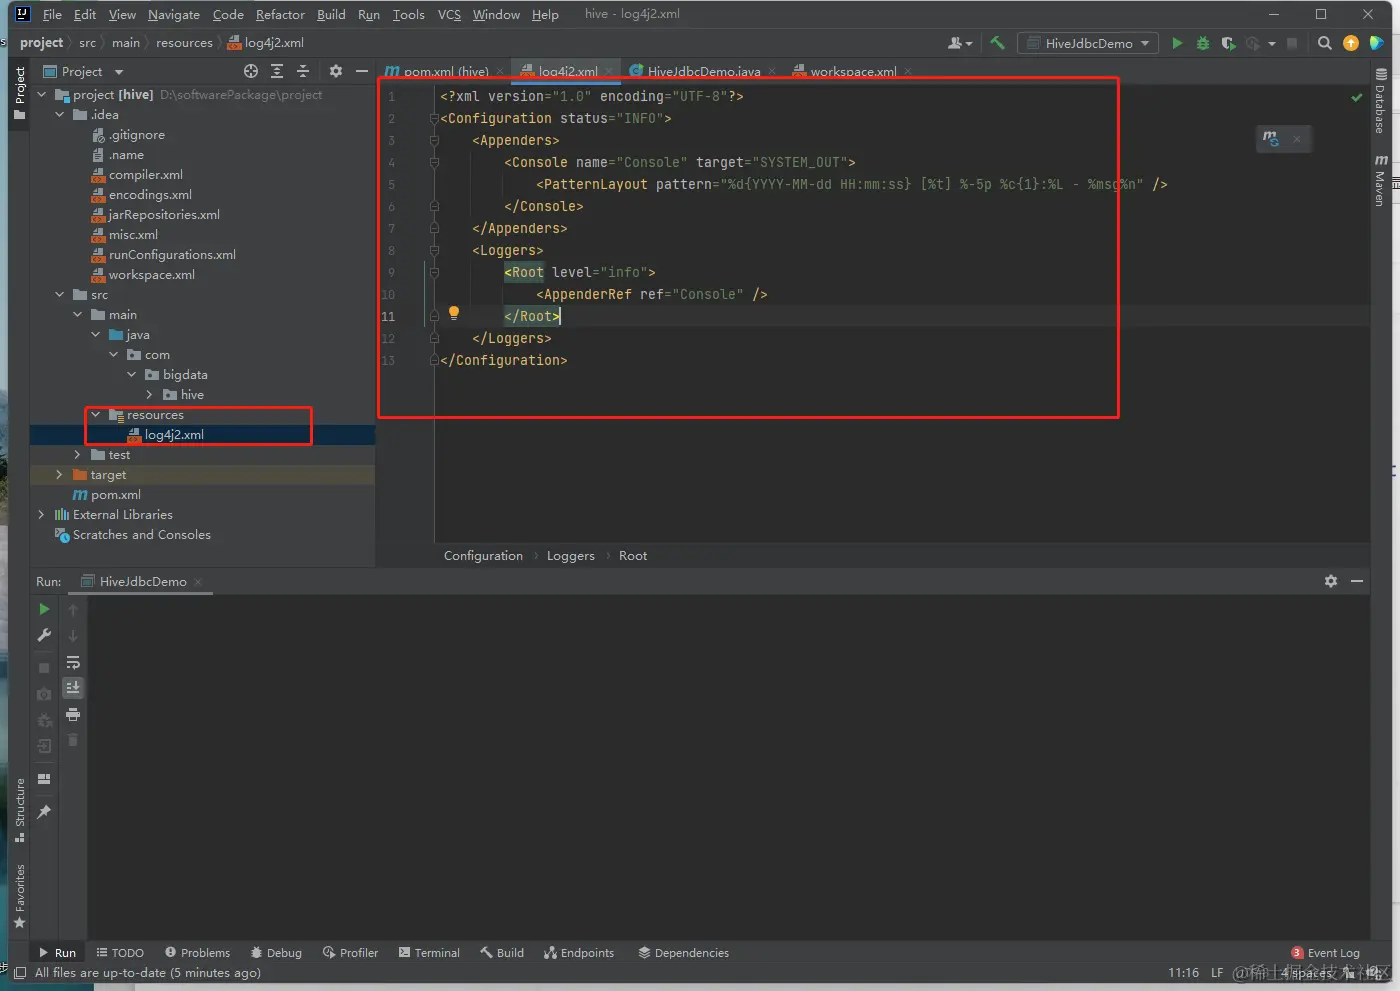Viewport: 1400px width, 991px height.
Task: Click the Collapse All icon in Project panel
Action: click(x=303, y=71)
